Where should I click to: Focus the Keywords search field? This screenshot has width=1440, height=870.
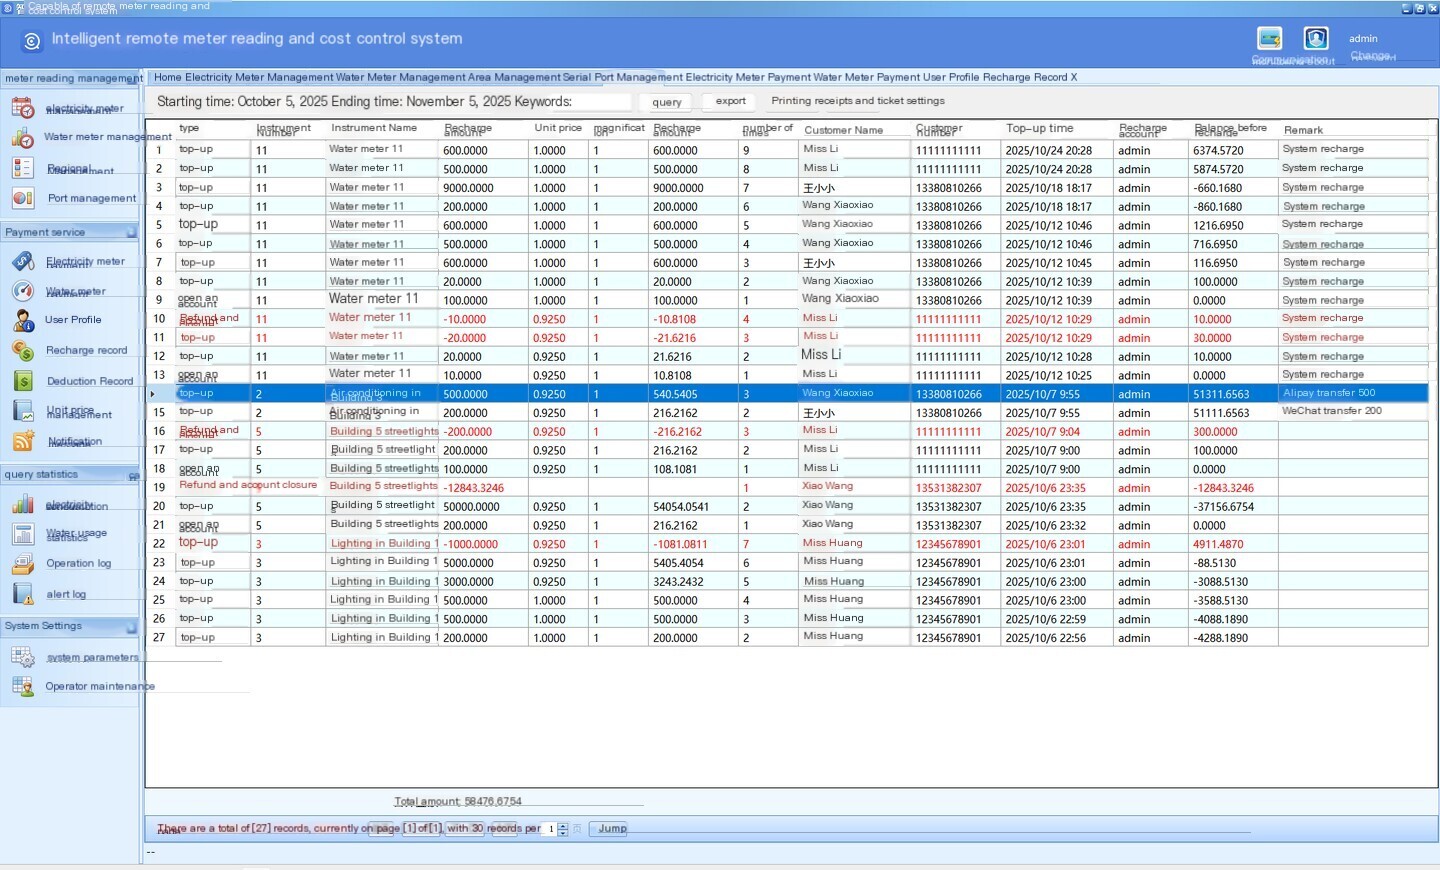coord(603,102)
